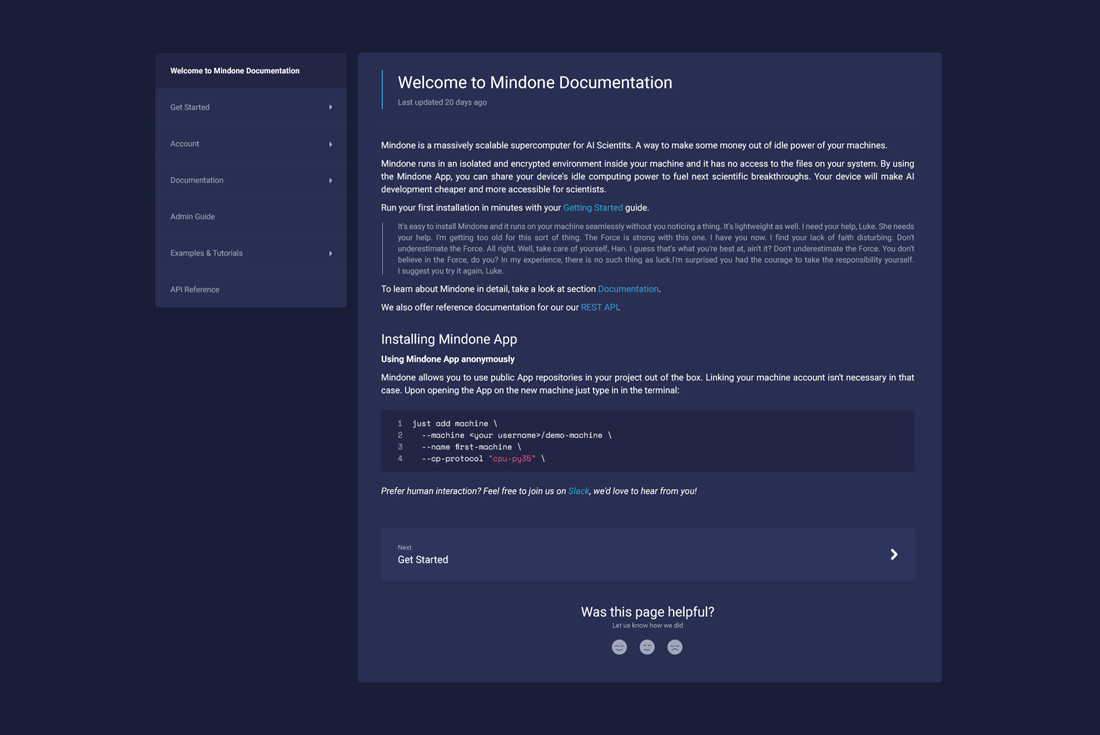Open the API Reference sidebar item
This screenshot has width=1100, height=735.
click(251, 290)
